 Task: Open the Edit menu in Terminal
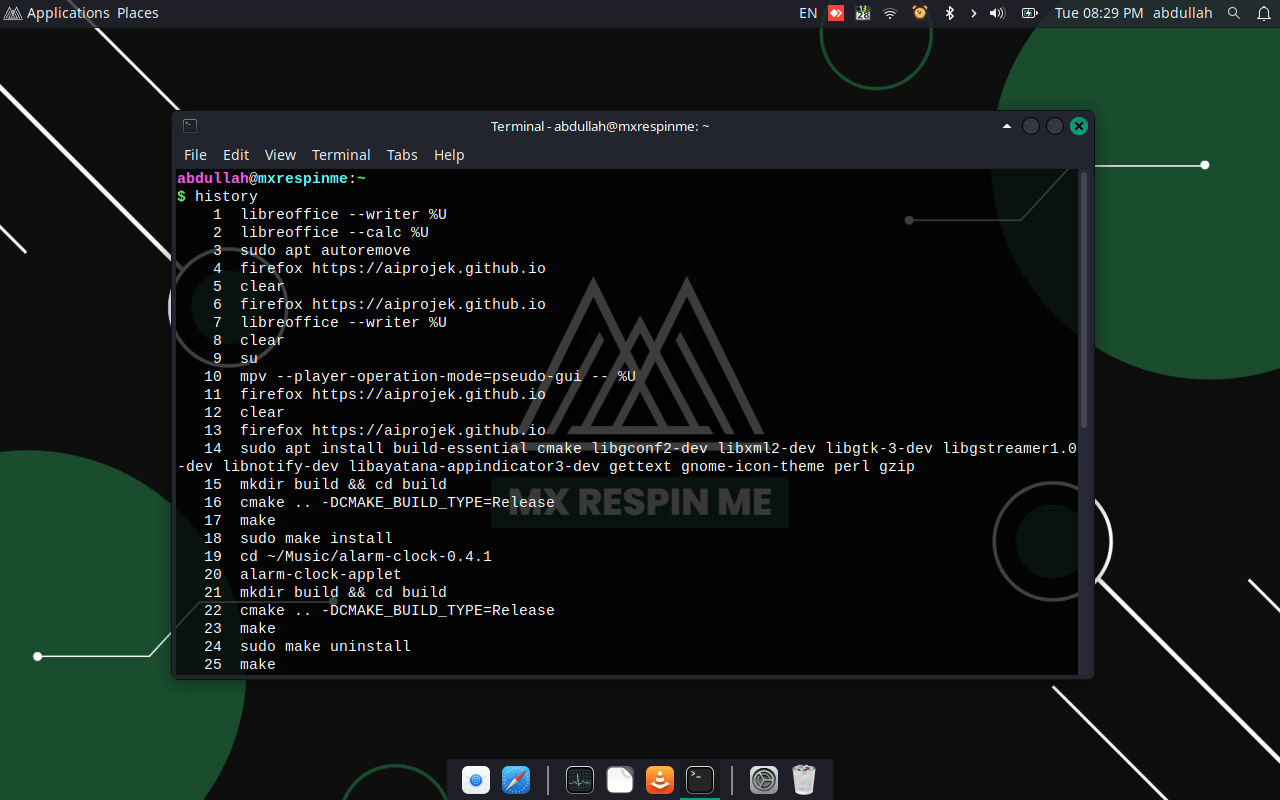click(x=236, y=155)
